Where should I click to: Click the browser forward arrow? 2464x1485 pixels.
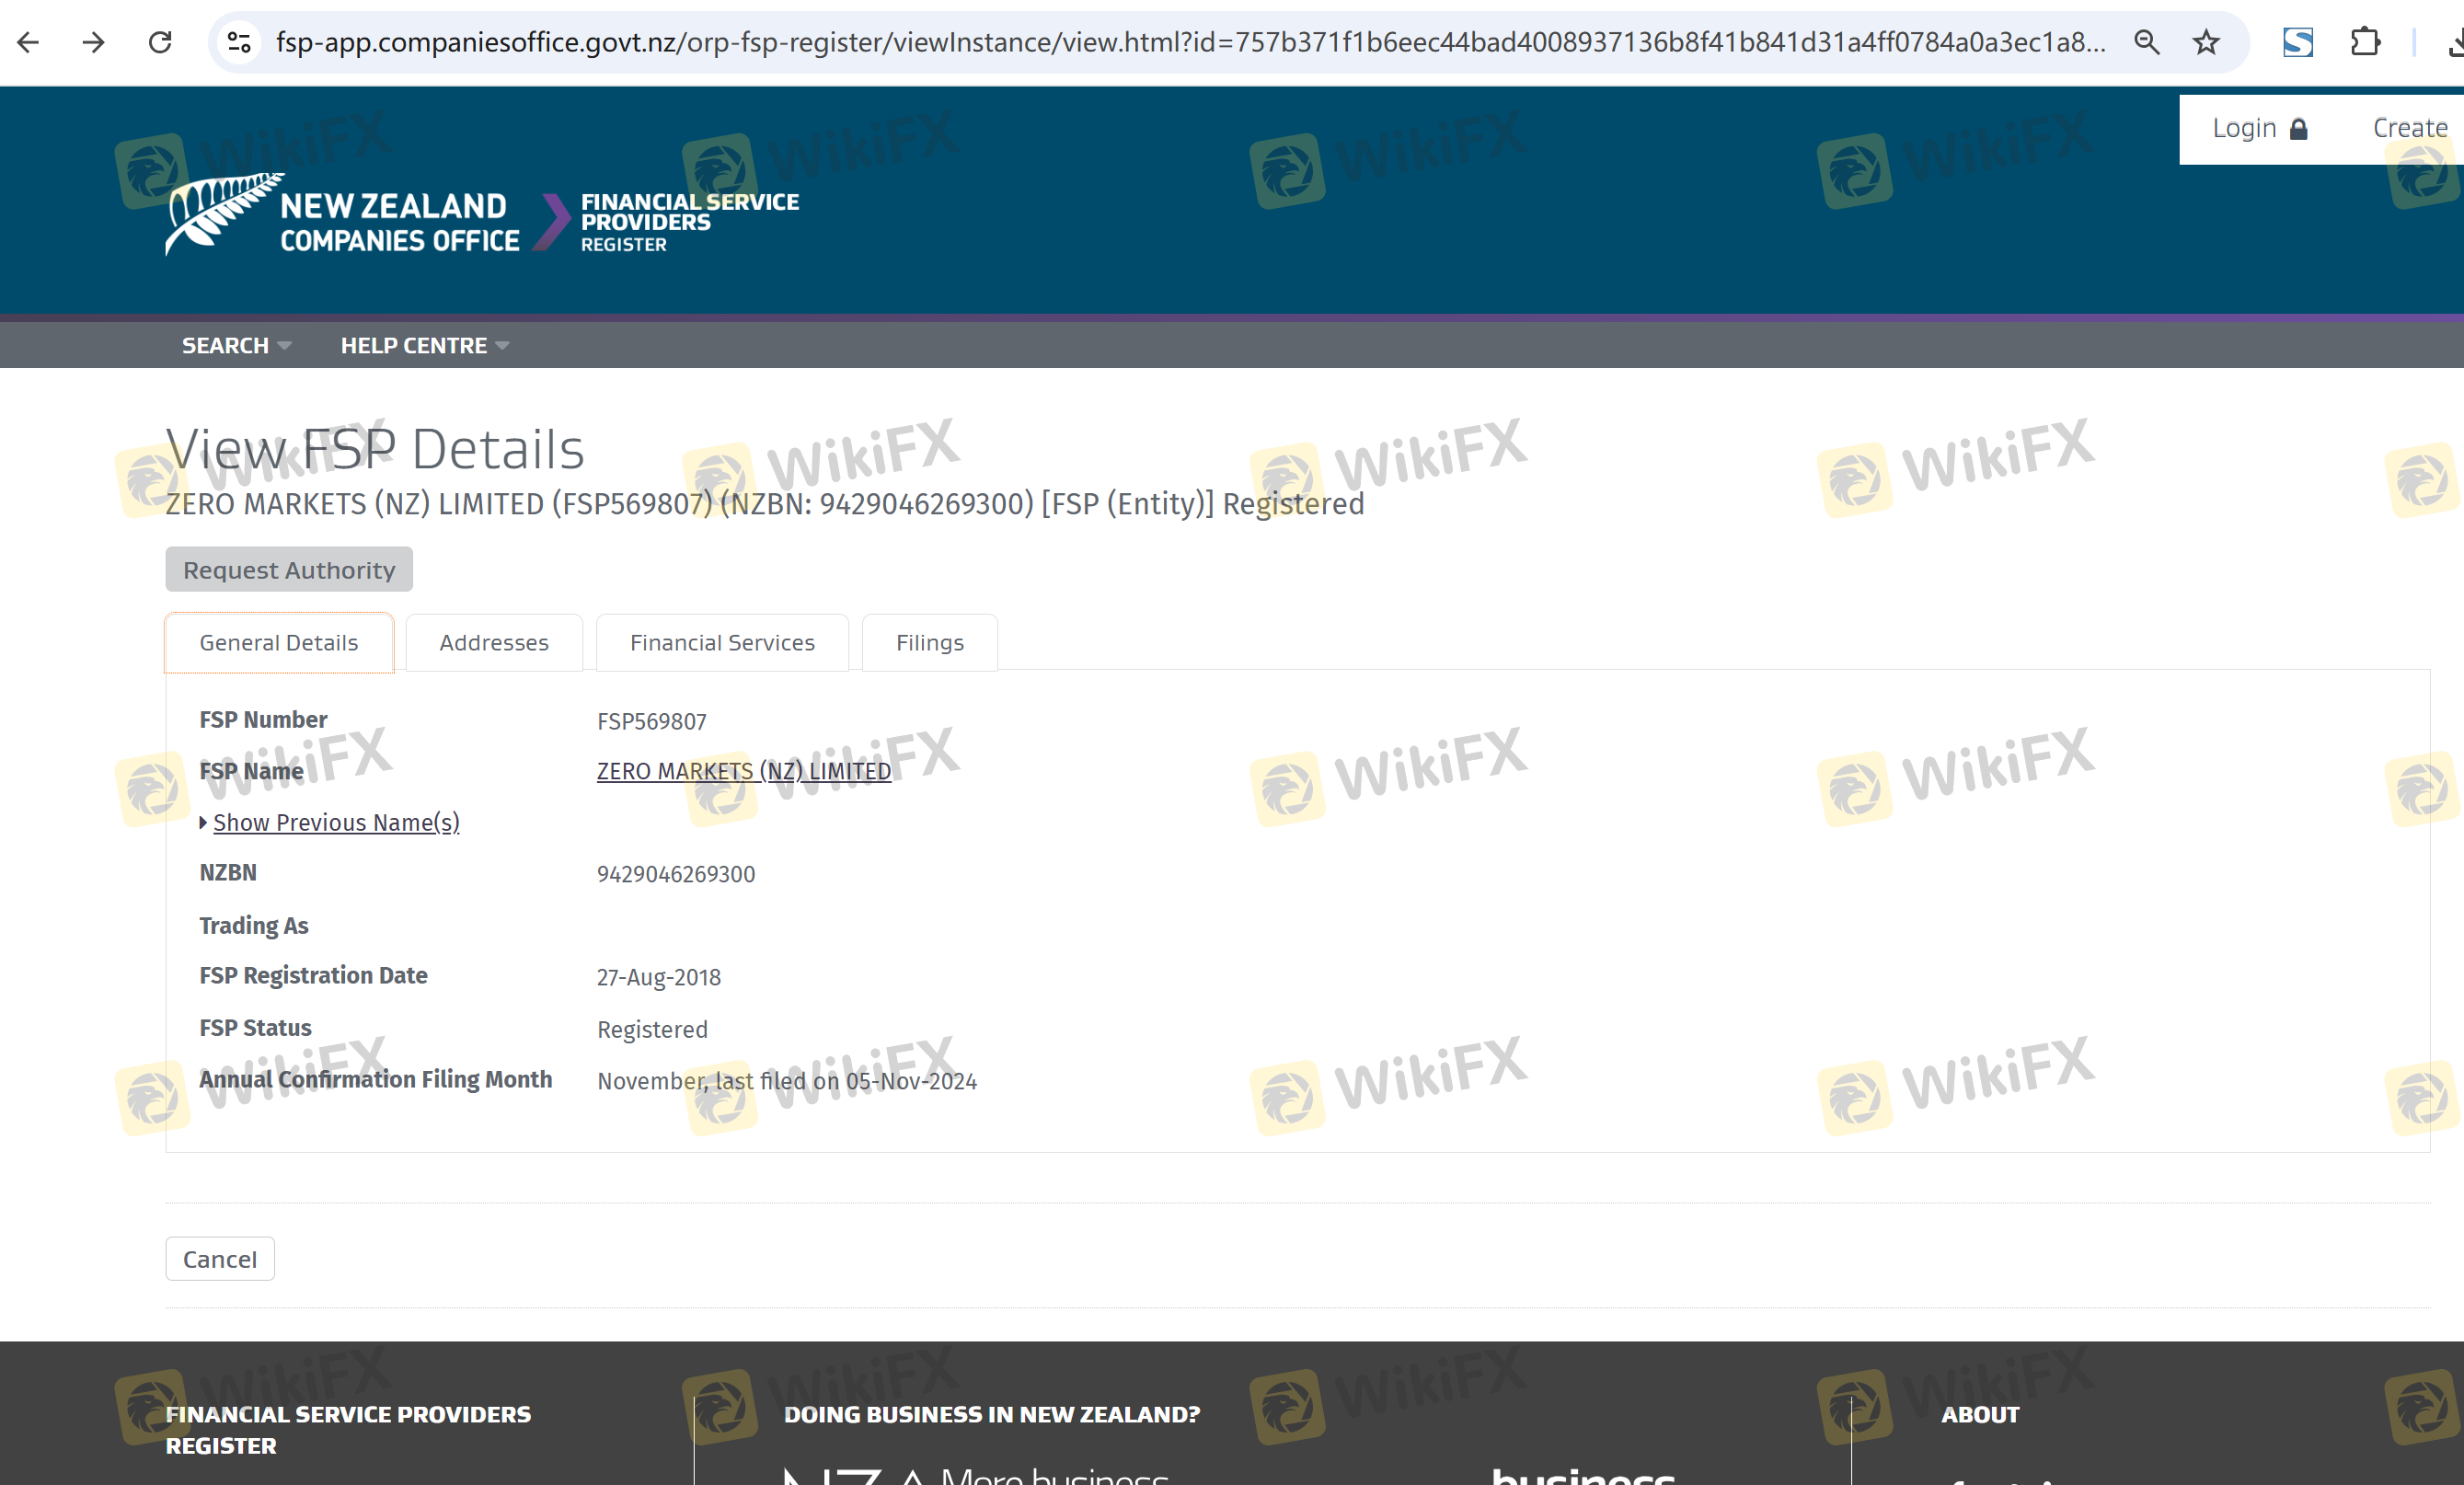(94, 42)
